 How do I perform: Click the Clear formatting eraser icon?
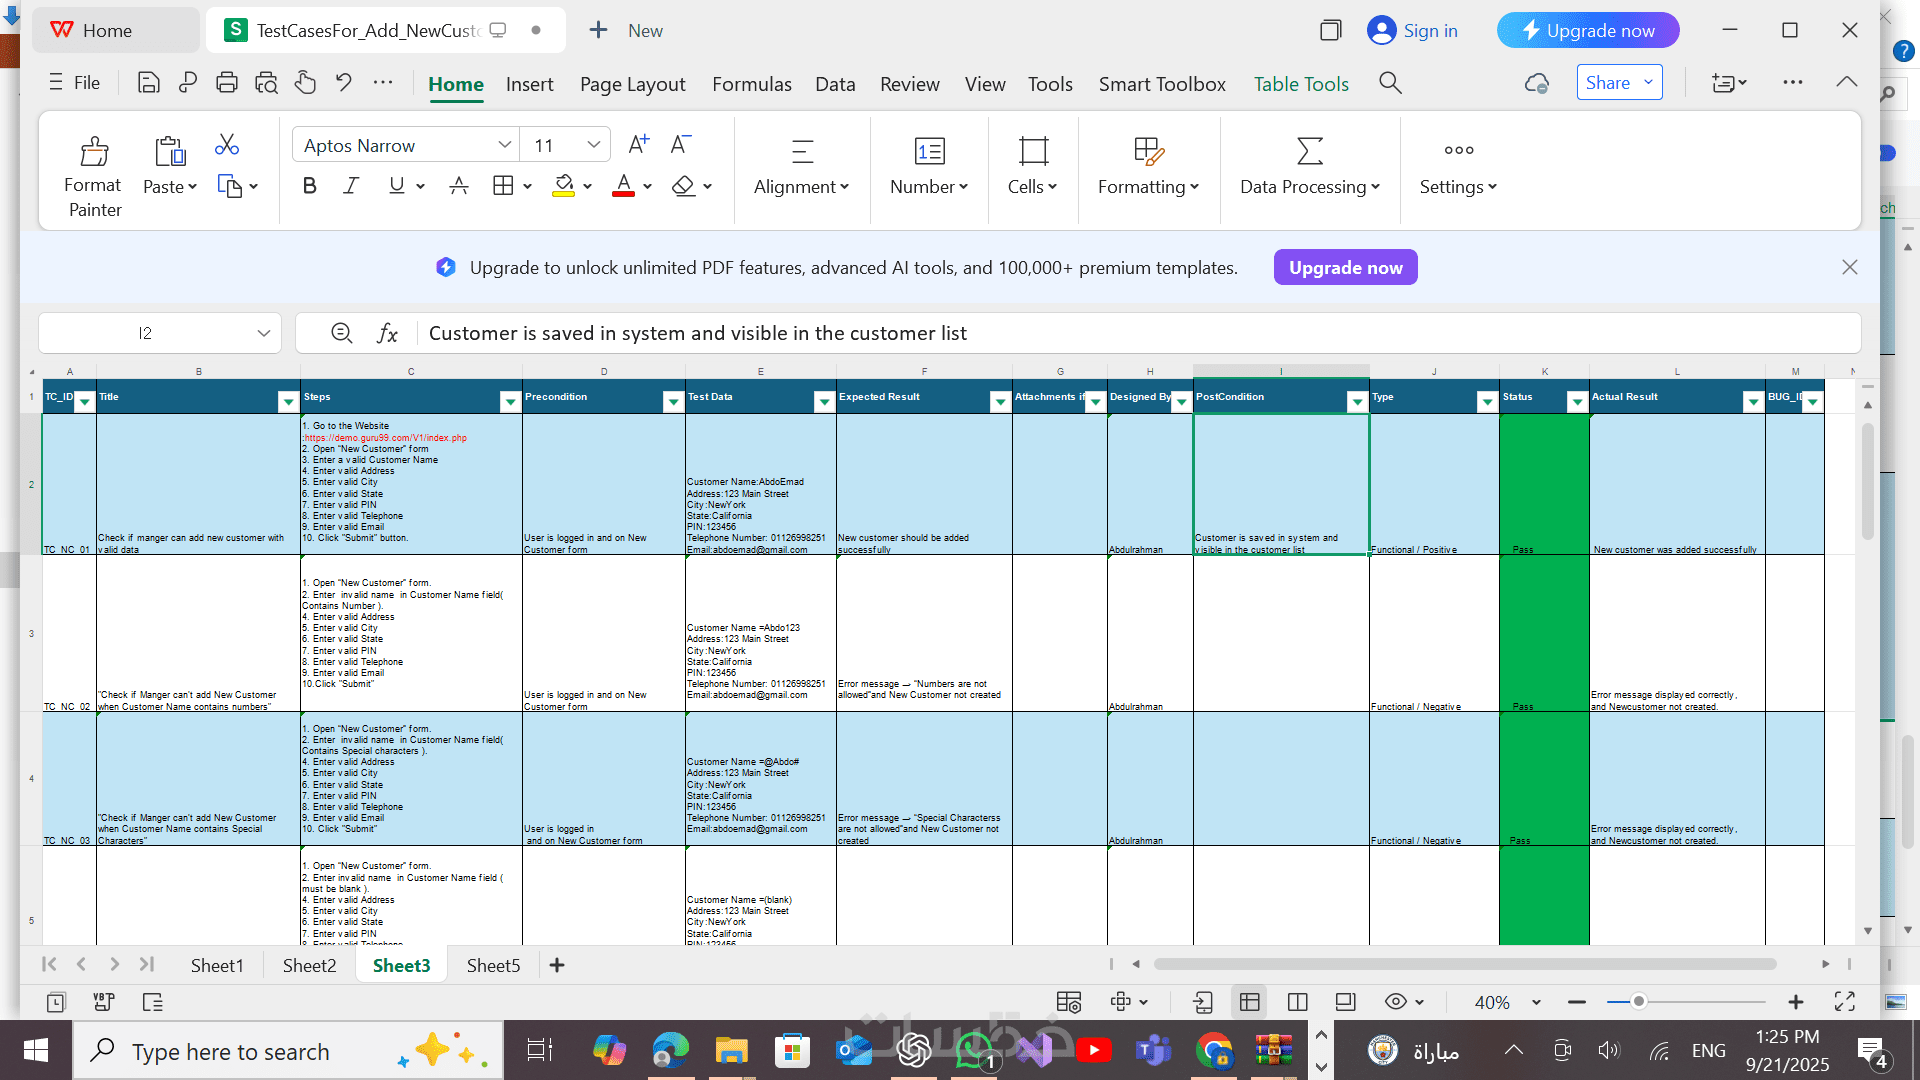pos(683,186)
